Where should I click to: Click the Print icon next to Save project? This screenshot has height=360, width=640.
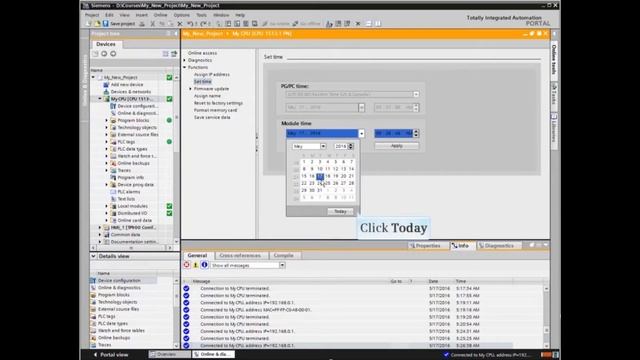(x=142, y=24)
